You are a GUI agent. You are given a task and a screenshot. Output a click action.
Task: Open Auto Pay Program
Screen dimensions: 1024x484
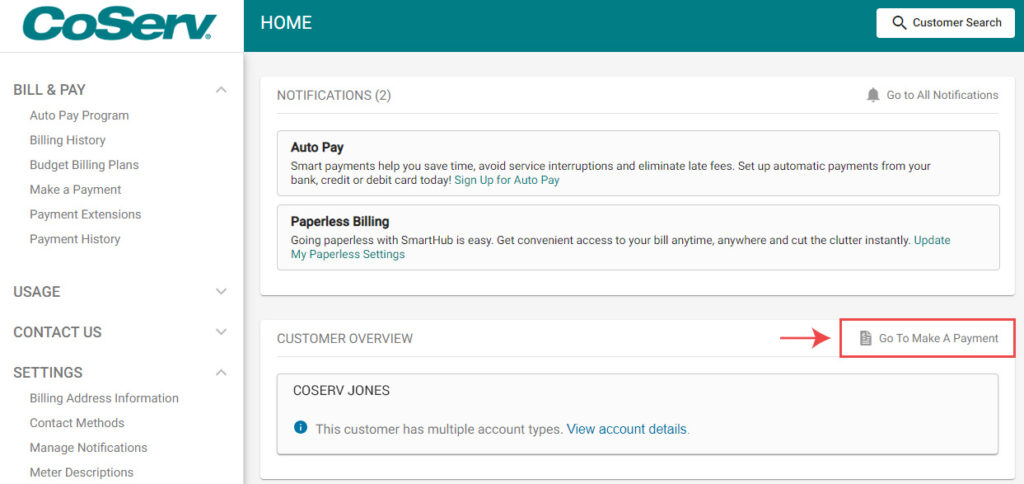click(79, 116)
